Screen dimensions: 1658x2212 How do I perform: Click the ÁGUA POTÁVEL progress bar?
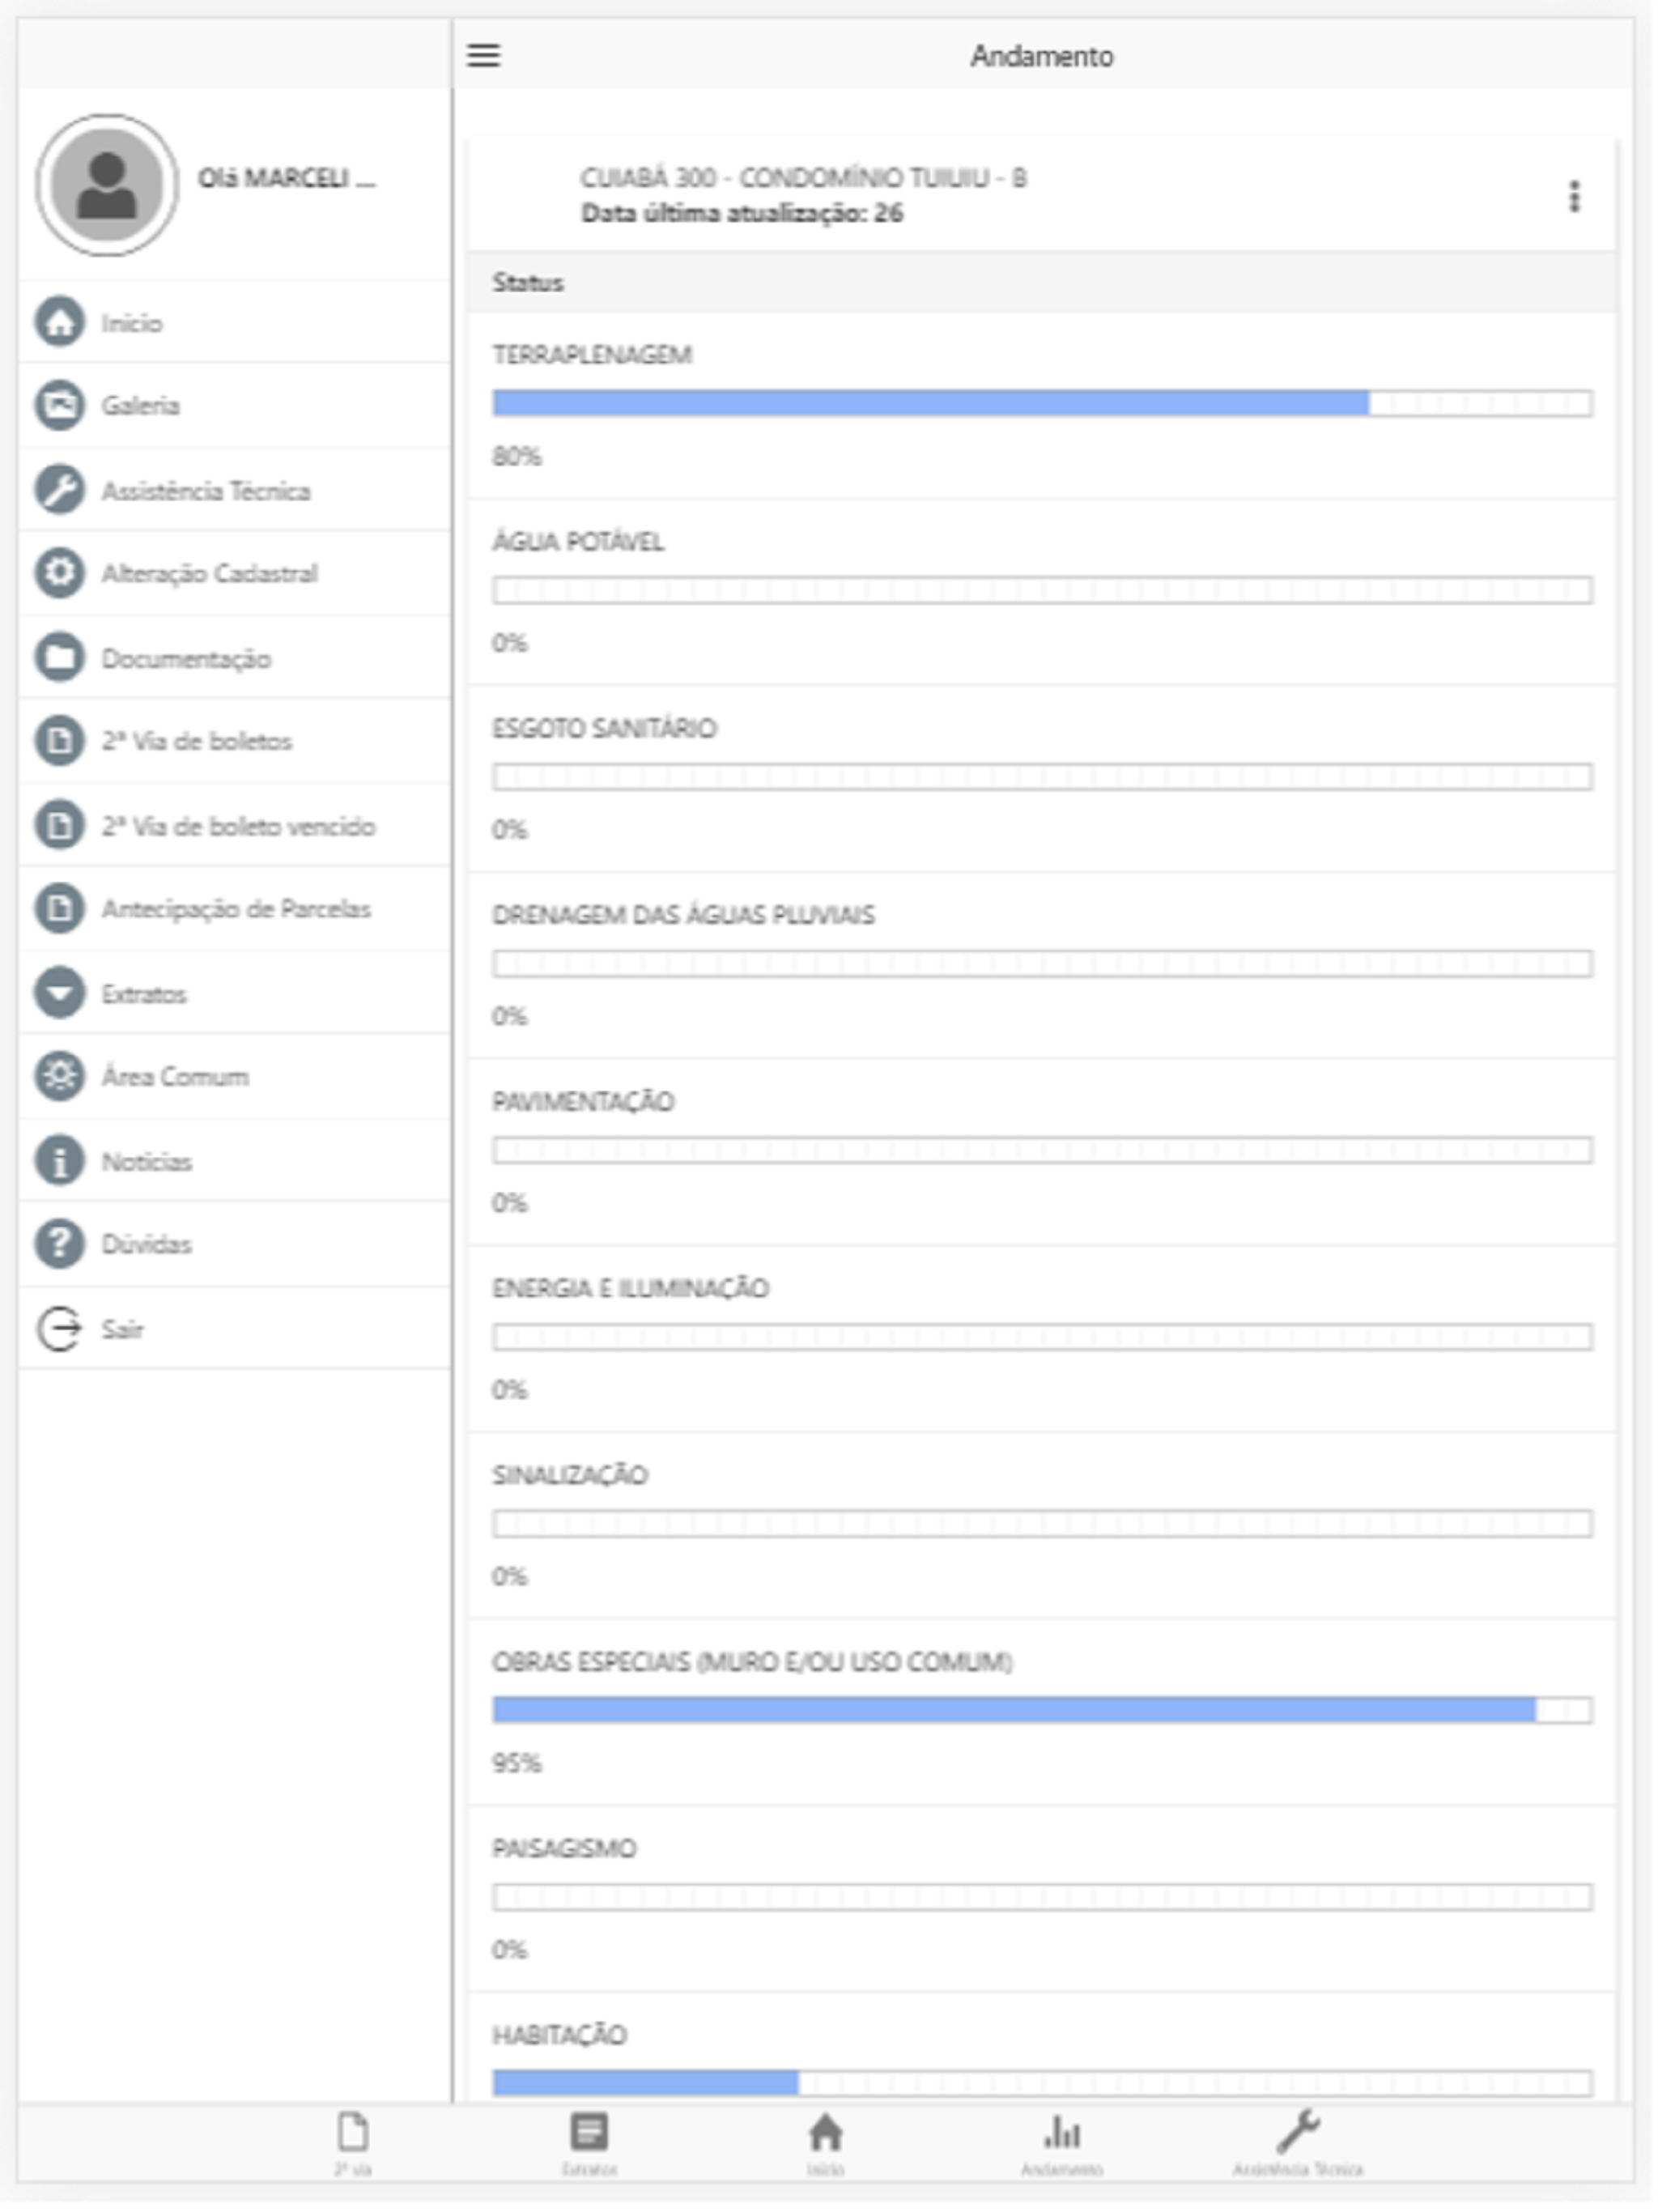[1042, 590]
